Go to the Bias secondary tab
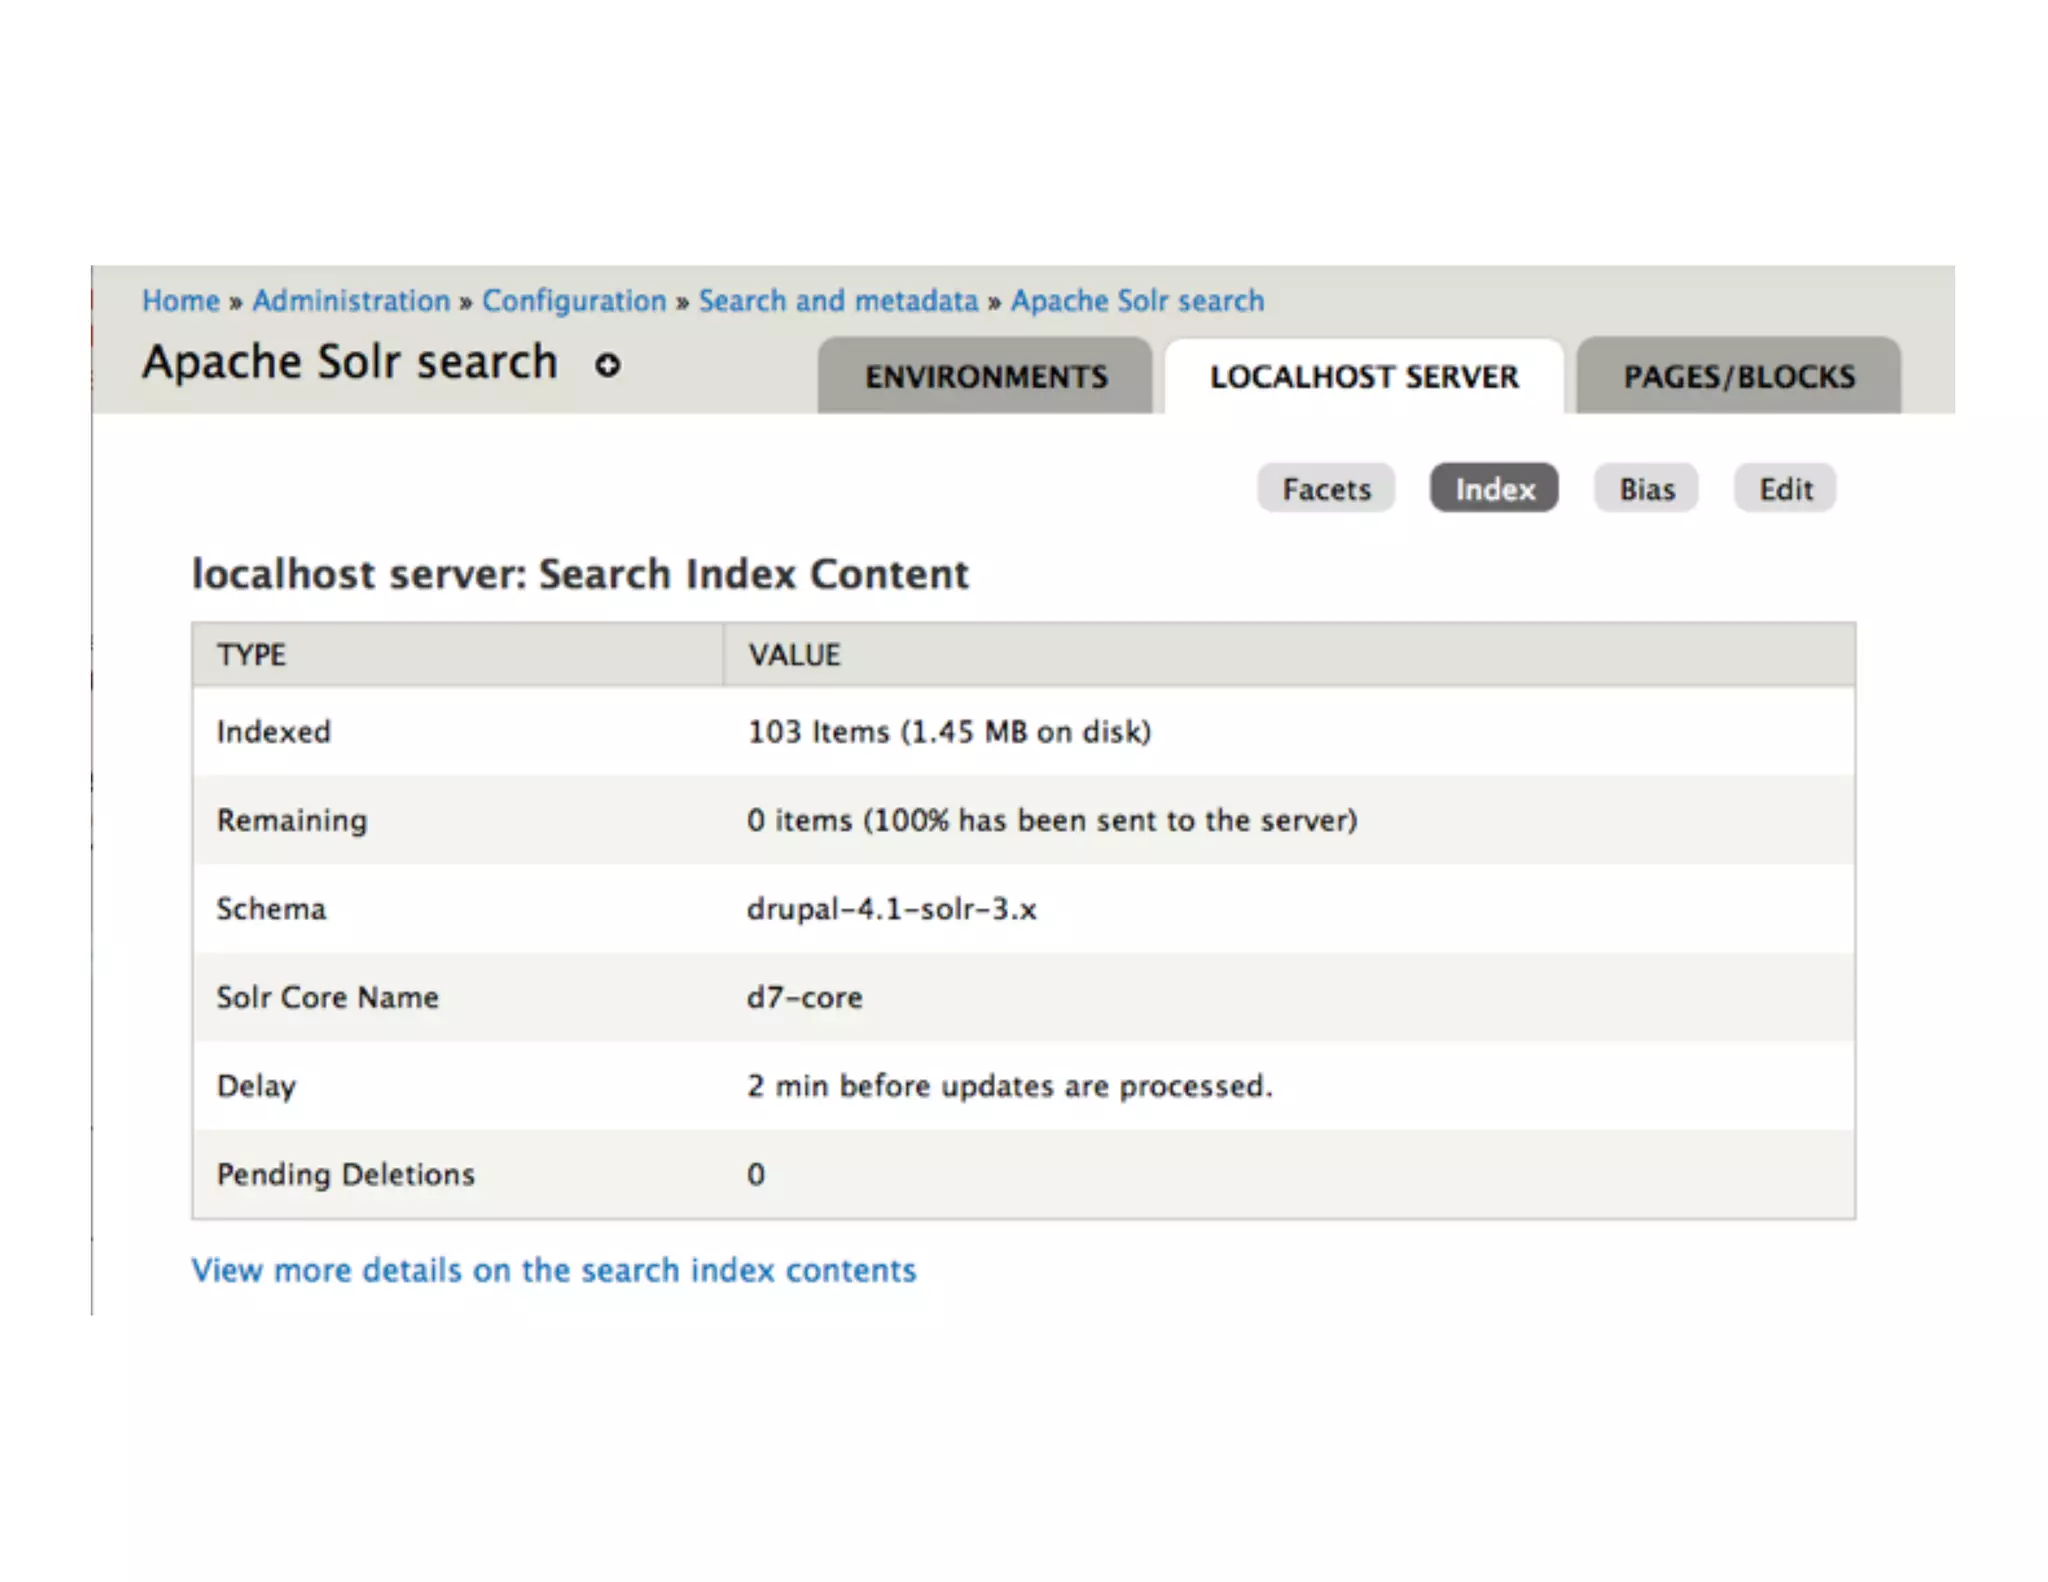This screenshot has height=1582, width=2048. click(x=1646, y=489)
